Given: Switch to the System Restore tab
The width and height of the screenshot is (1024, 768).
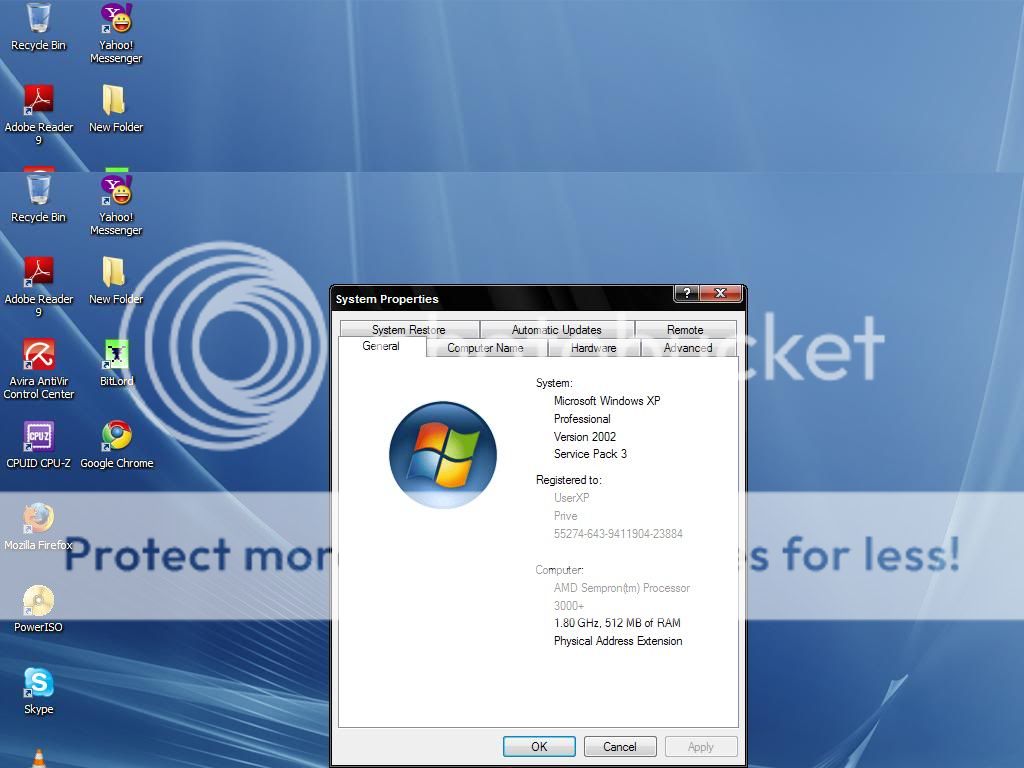Looking at the screenshot, I should tap(409, 329).
